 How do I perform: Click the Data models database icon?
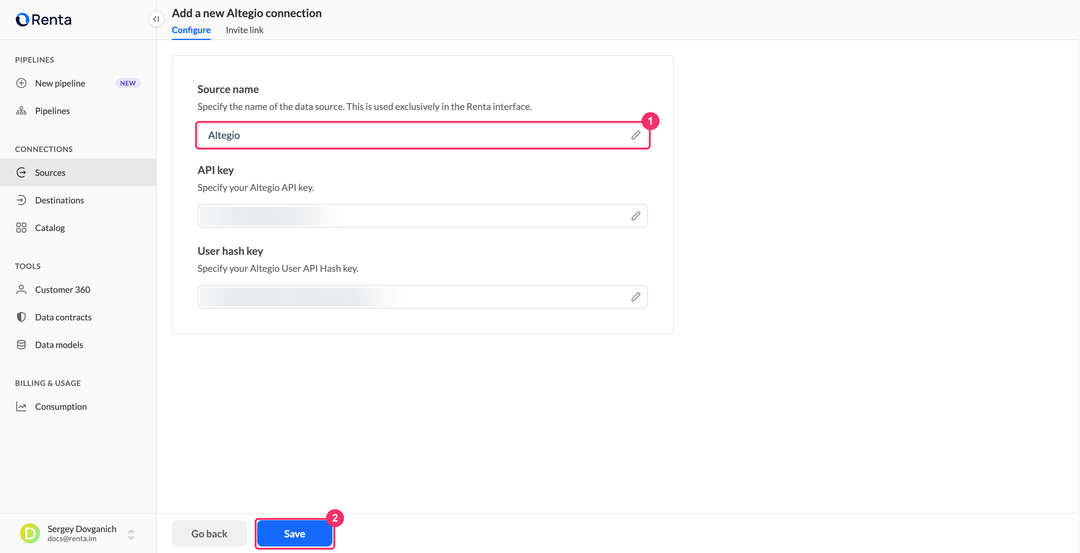(21, 345)
